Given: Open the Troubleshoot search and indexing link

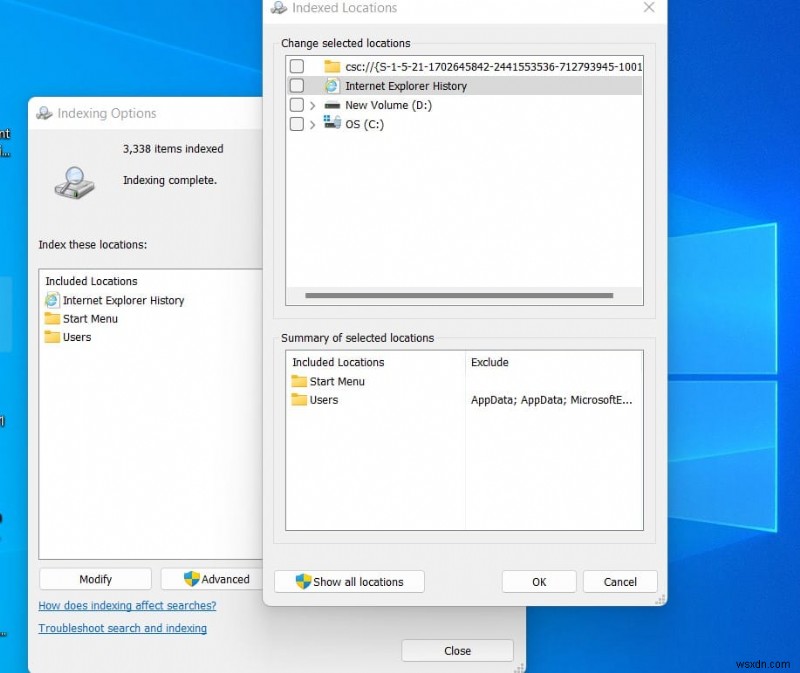Looking at the screenshot, I should pos(121,628).
